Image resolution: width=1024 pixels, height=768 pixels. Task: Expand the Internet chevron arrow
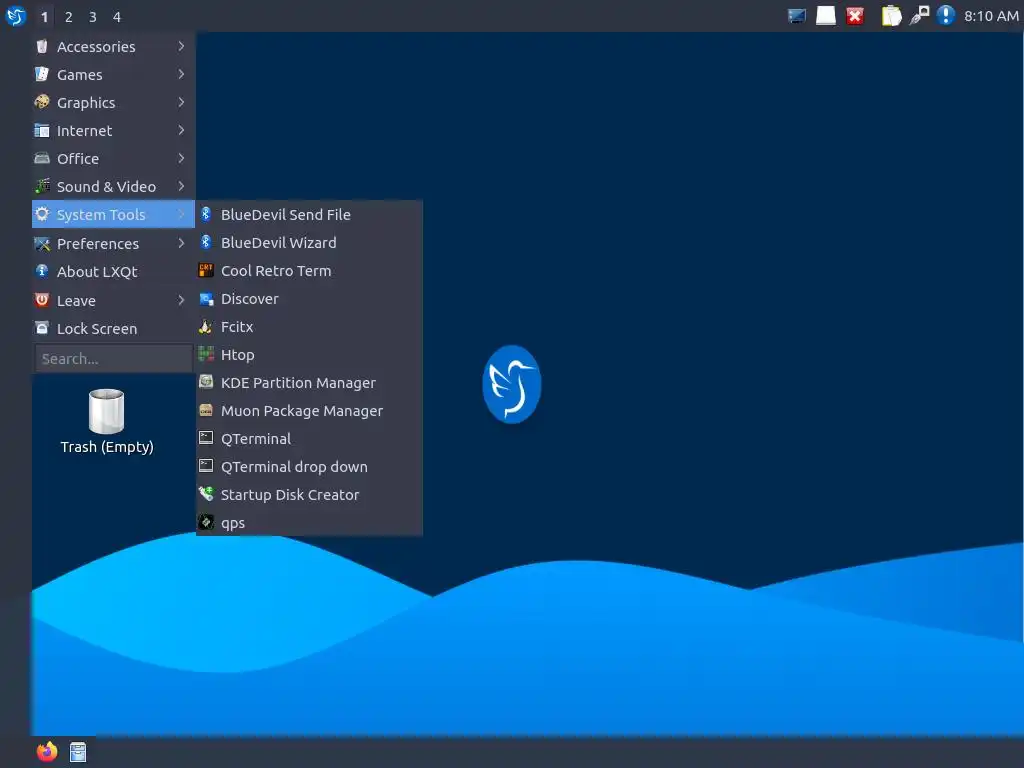pos(182,131)
